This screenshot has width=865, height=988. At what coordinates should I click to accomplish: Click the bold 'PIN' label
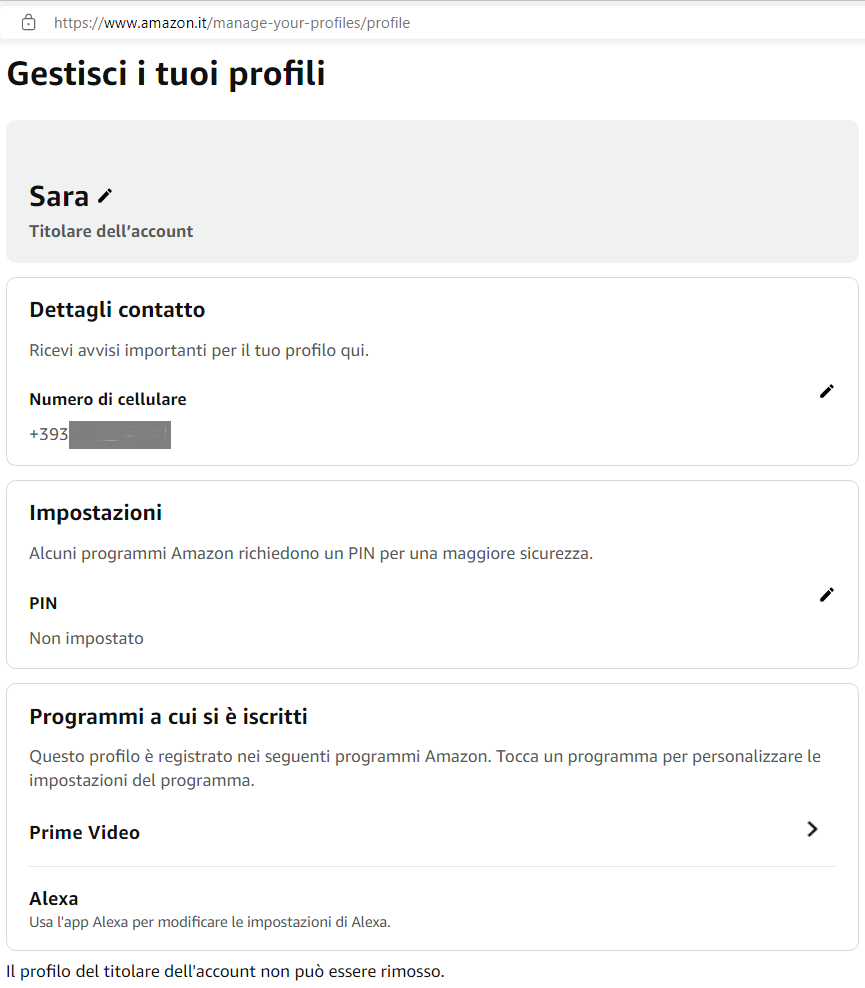coord(43,603)
